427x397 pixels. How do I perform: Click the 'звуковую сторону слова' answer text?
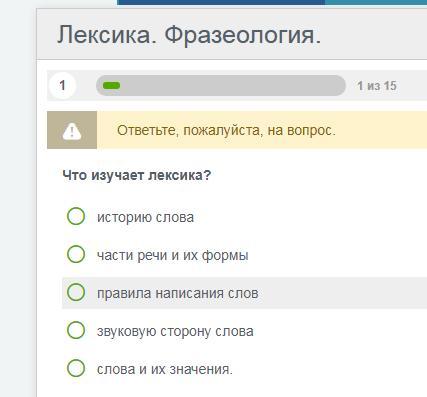[175, 331]
